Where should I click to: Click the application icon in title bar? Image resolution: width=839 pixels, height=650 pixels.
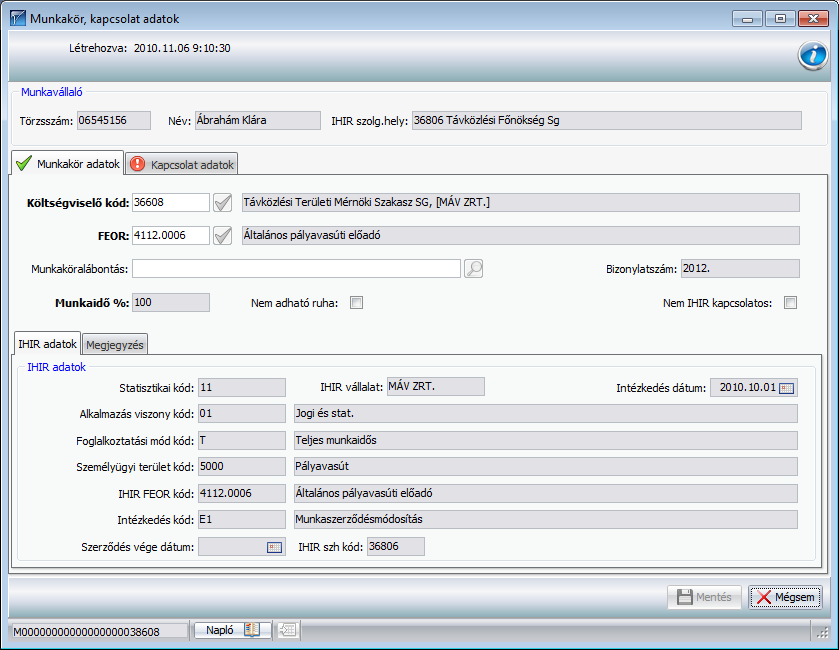[x=18, y=19]
